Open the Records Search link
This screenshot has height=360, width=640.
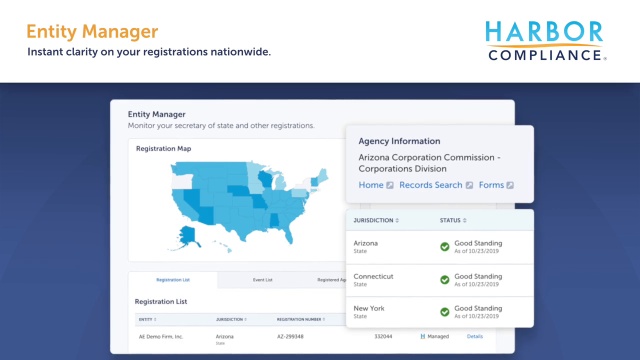click(x=431, y=185)
